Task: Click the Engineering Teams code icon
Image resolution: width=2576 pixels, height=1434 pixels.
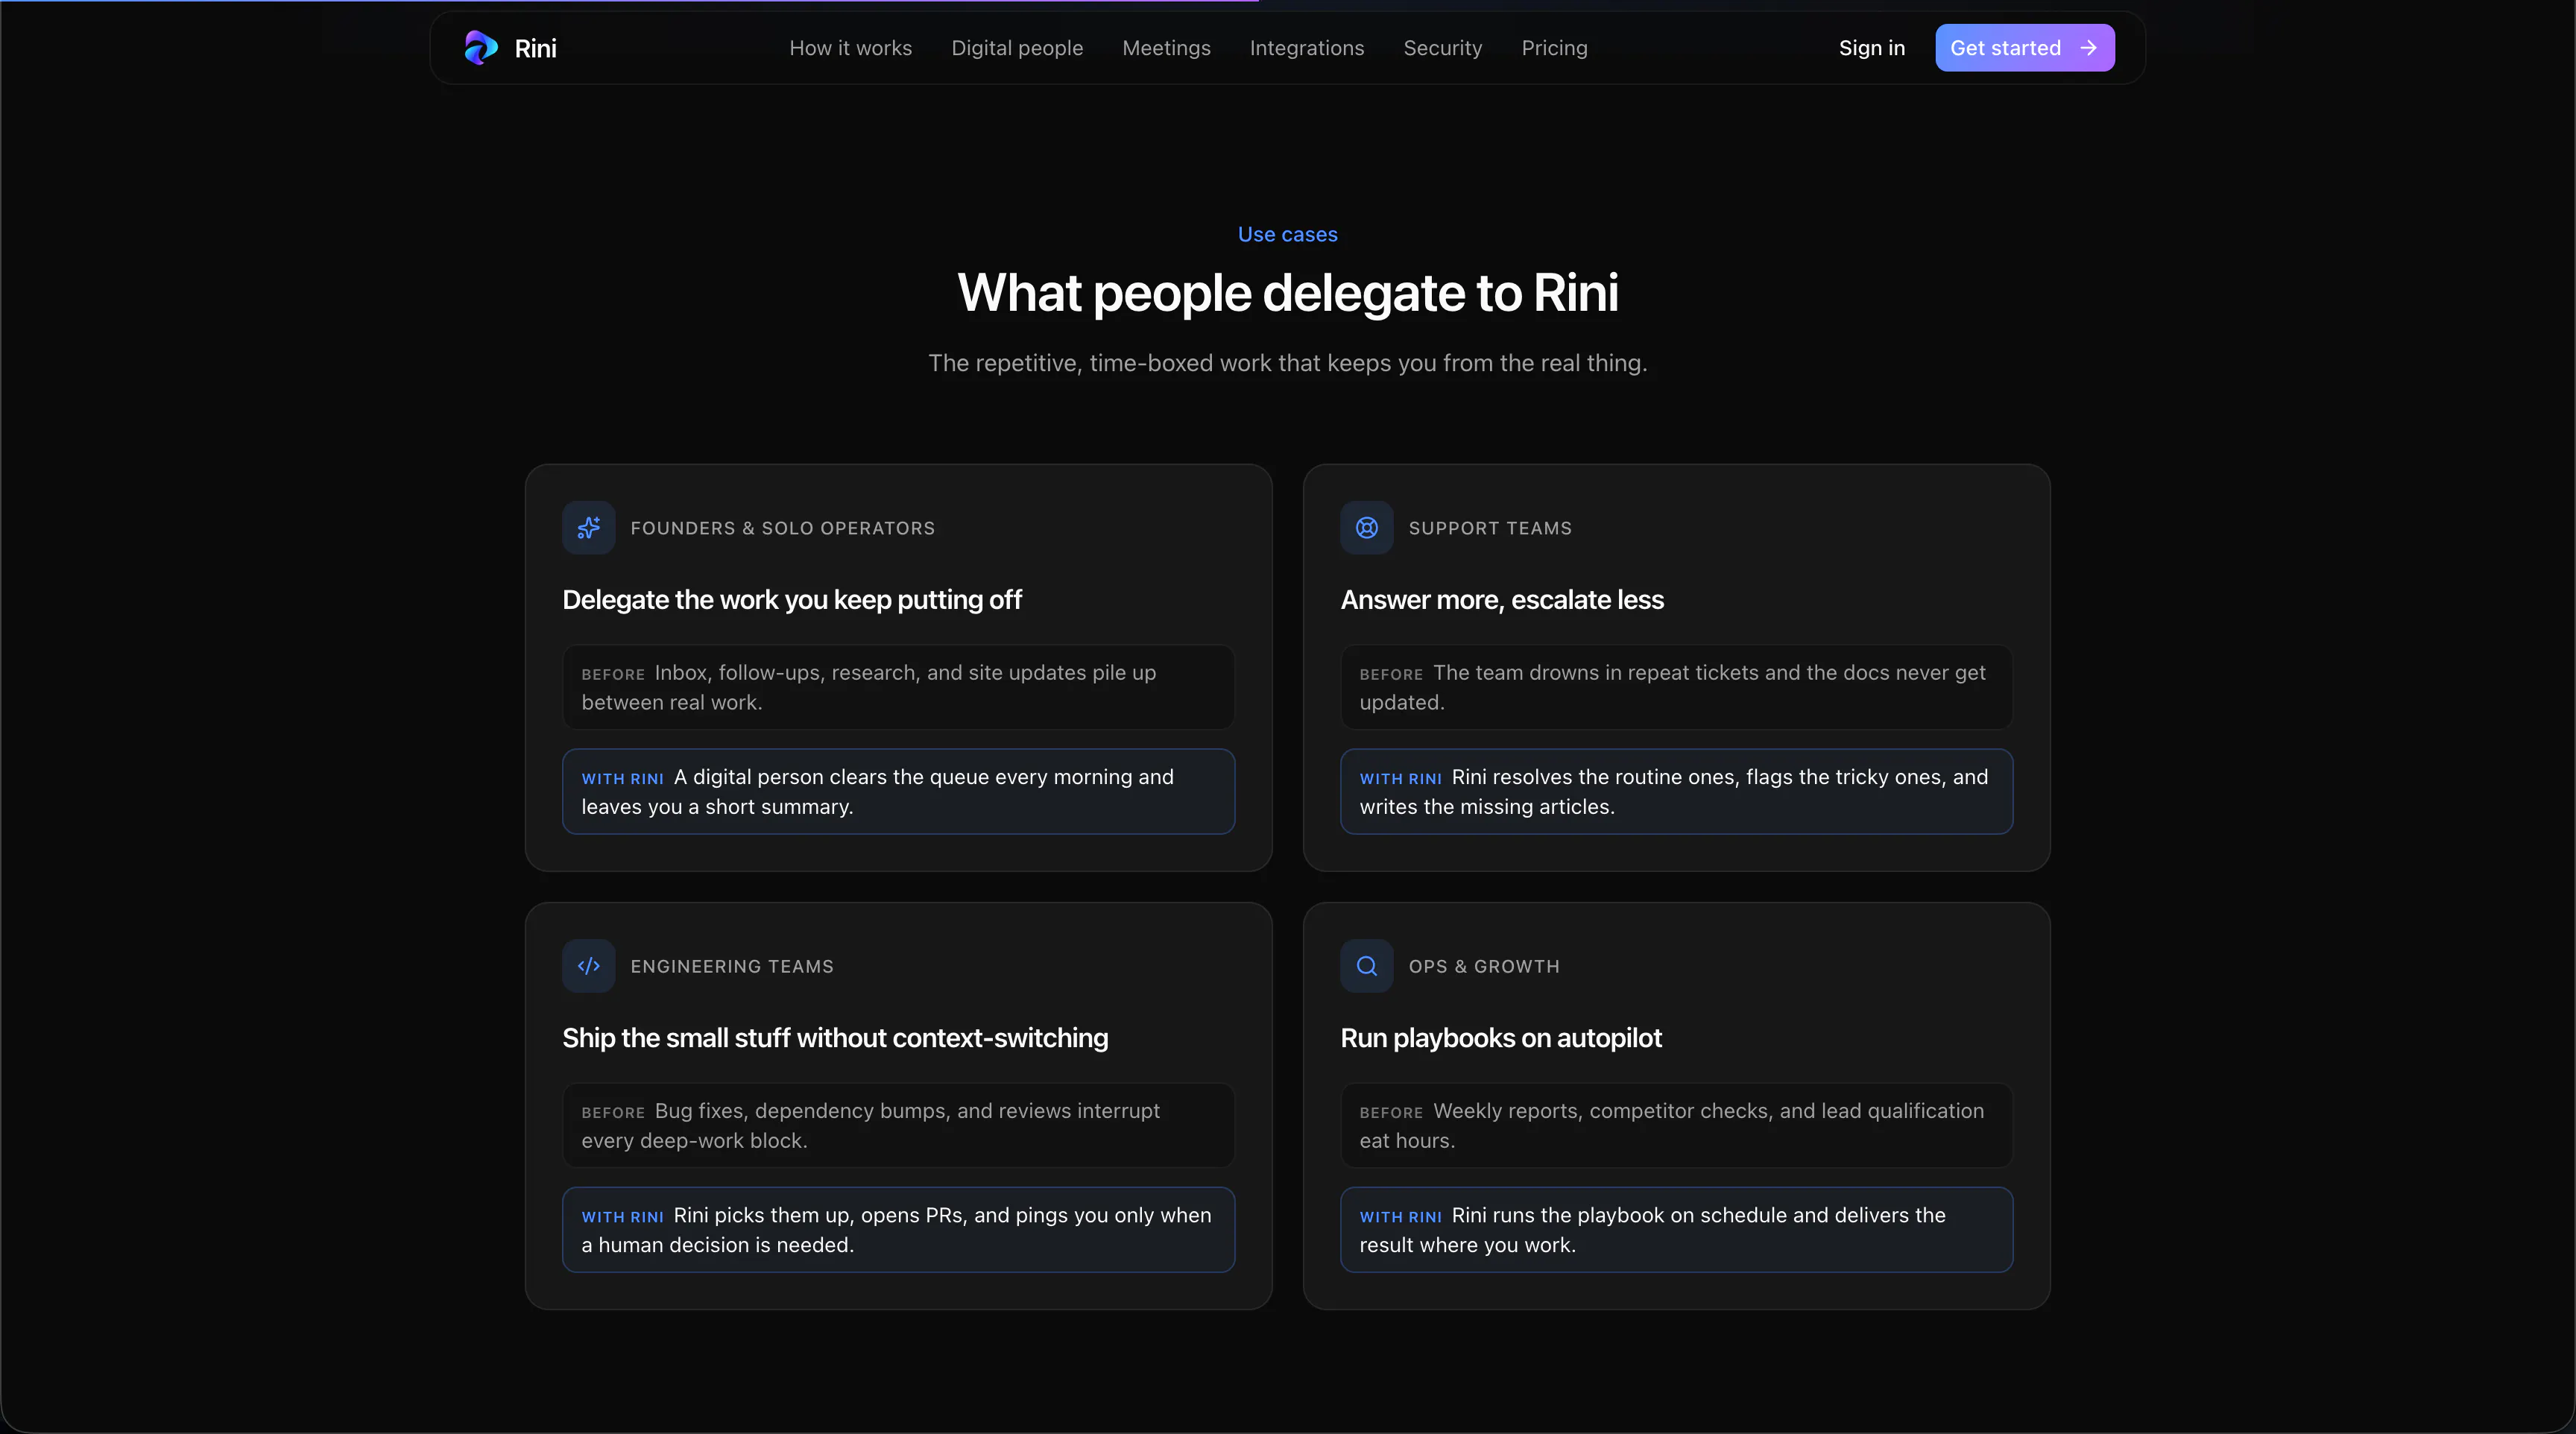Action: pos(589,966)
